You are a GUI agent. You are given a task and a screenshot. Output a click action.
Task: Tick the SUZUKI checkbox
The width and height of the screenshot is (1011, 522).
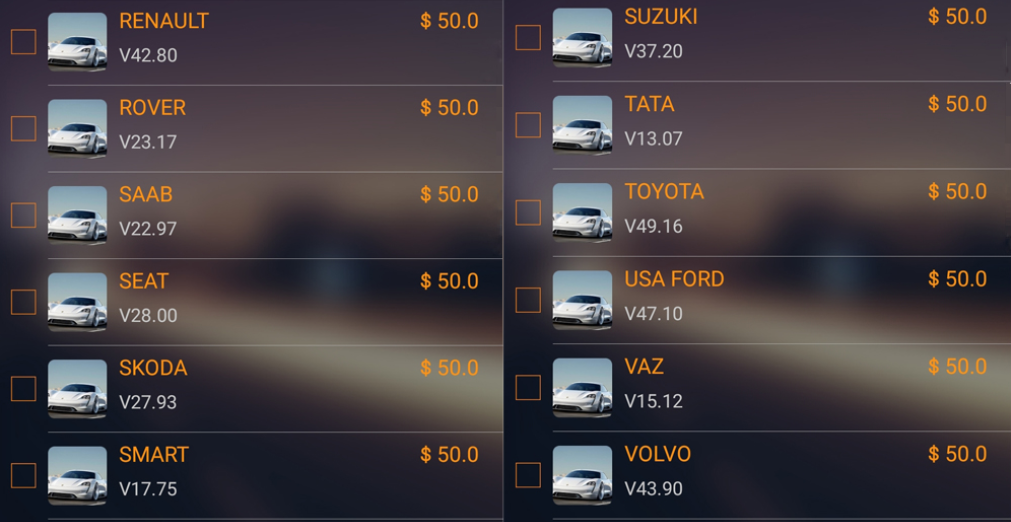click(527, 37)
